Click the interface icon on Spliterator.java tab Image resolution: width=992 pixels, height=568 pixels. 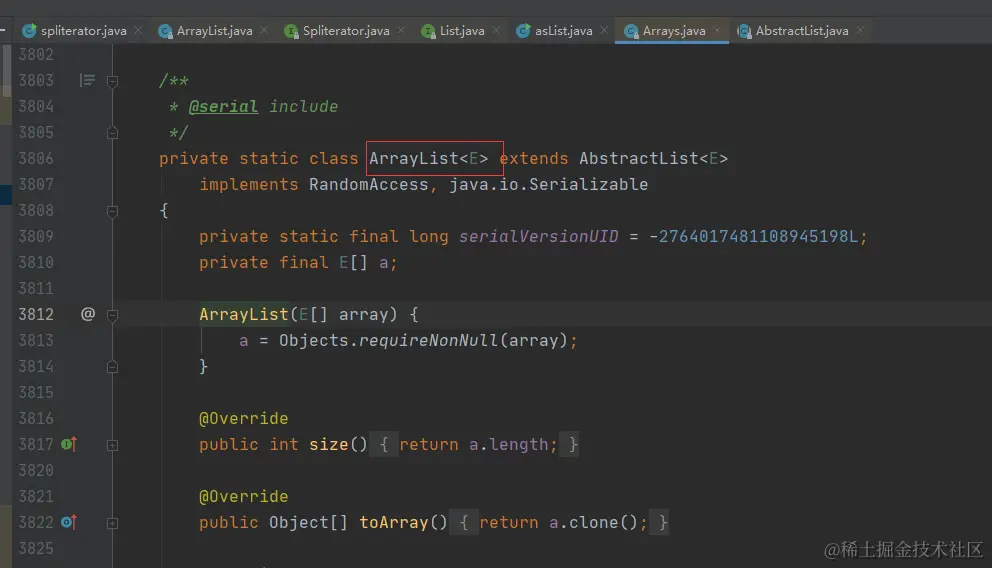tap(291, 30)
